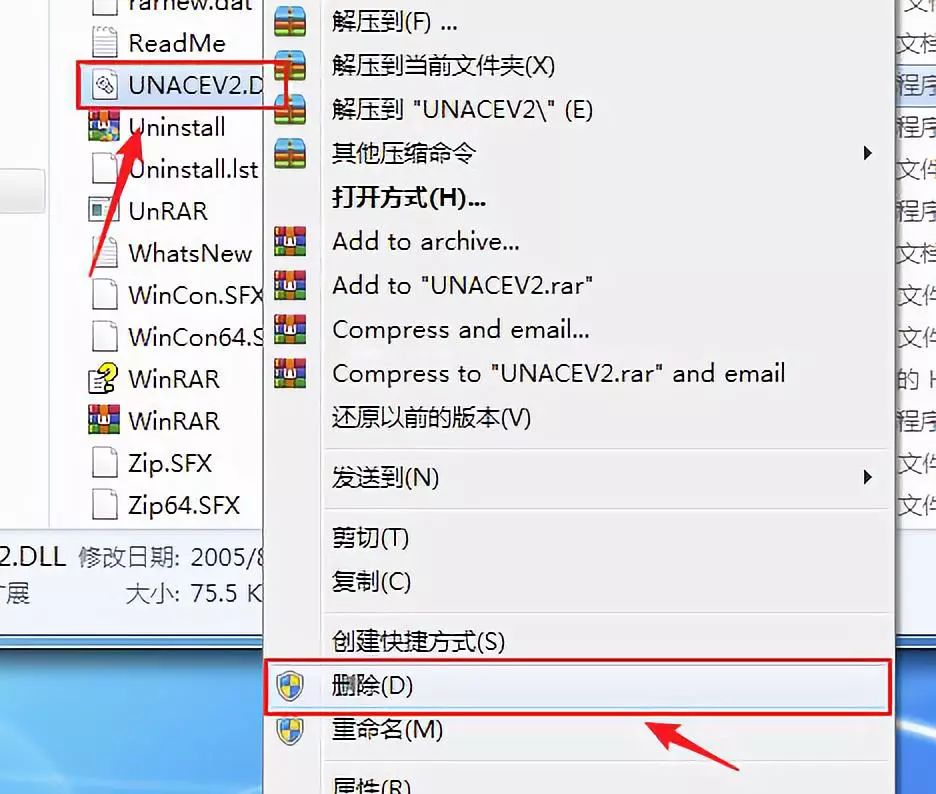Select 复制(C) in the context menu
This screenshot has width=936, height=794.
[371, 581]
